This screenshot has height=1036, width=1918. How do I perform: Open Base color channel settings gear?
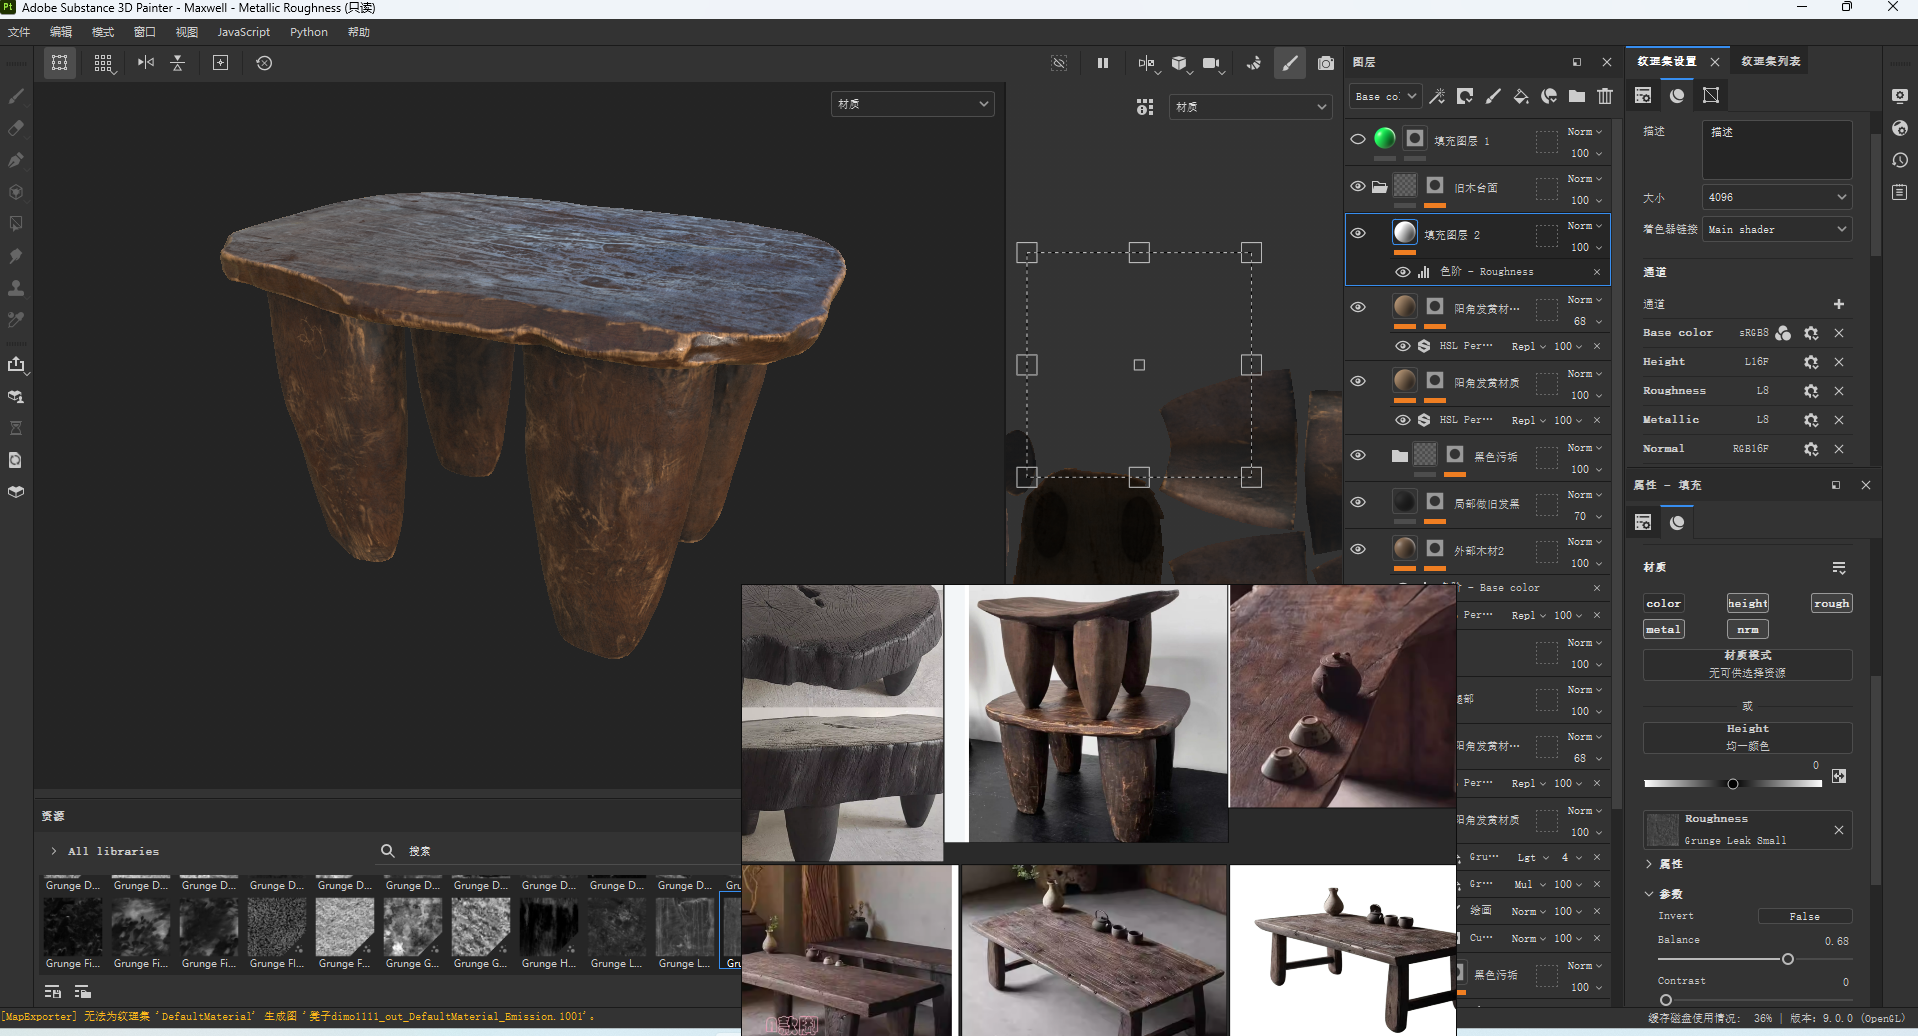tap(1811, 333)
